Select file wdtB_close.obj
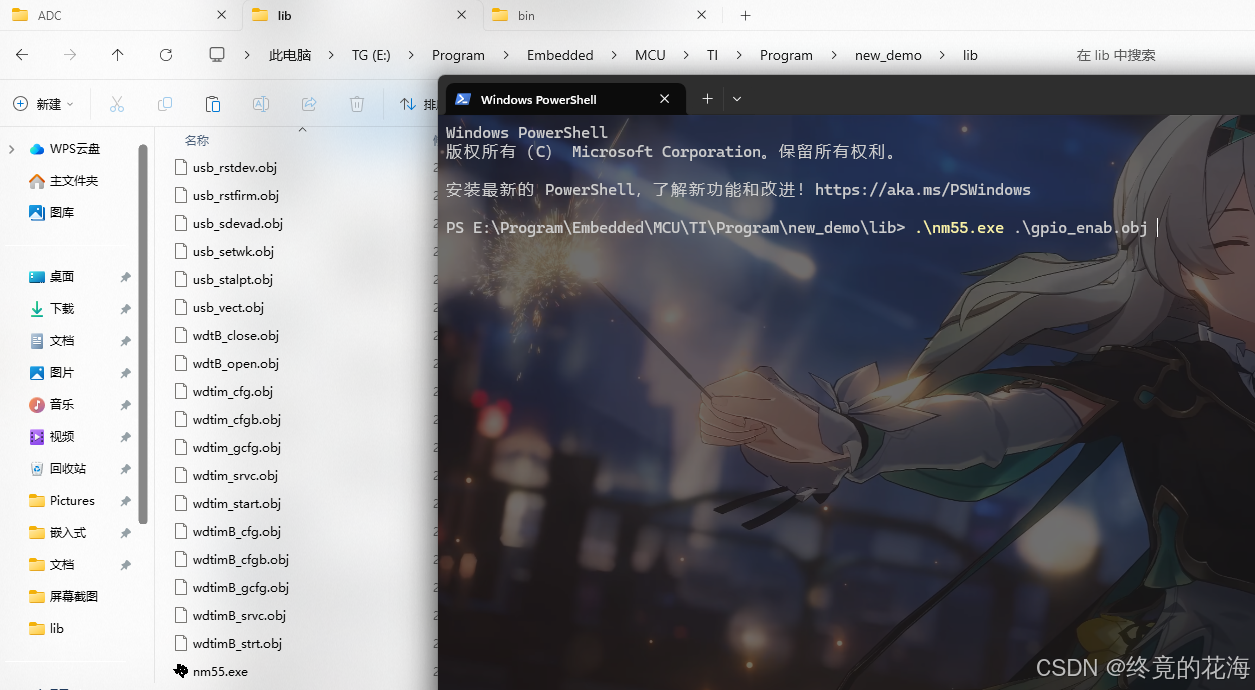 pos(227,335)
